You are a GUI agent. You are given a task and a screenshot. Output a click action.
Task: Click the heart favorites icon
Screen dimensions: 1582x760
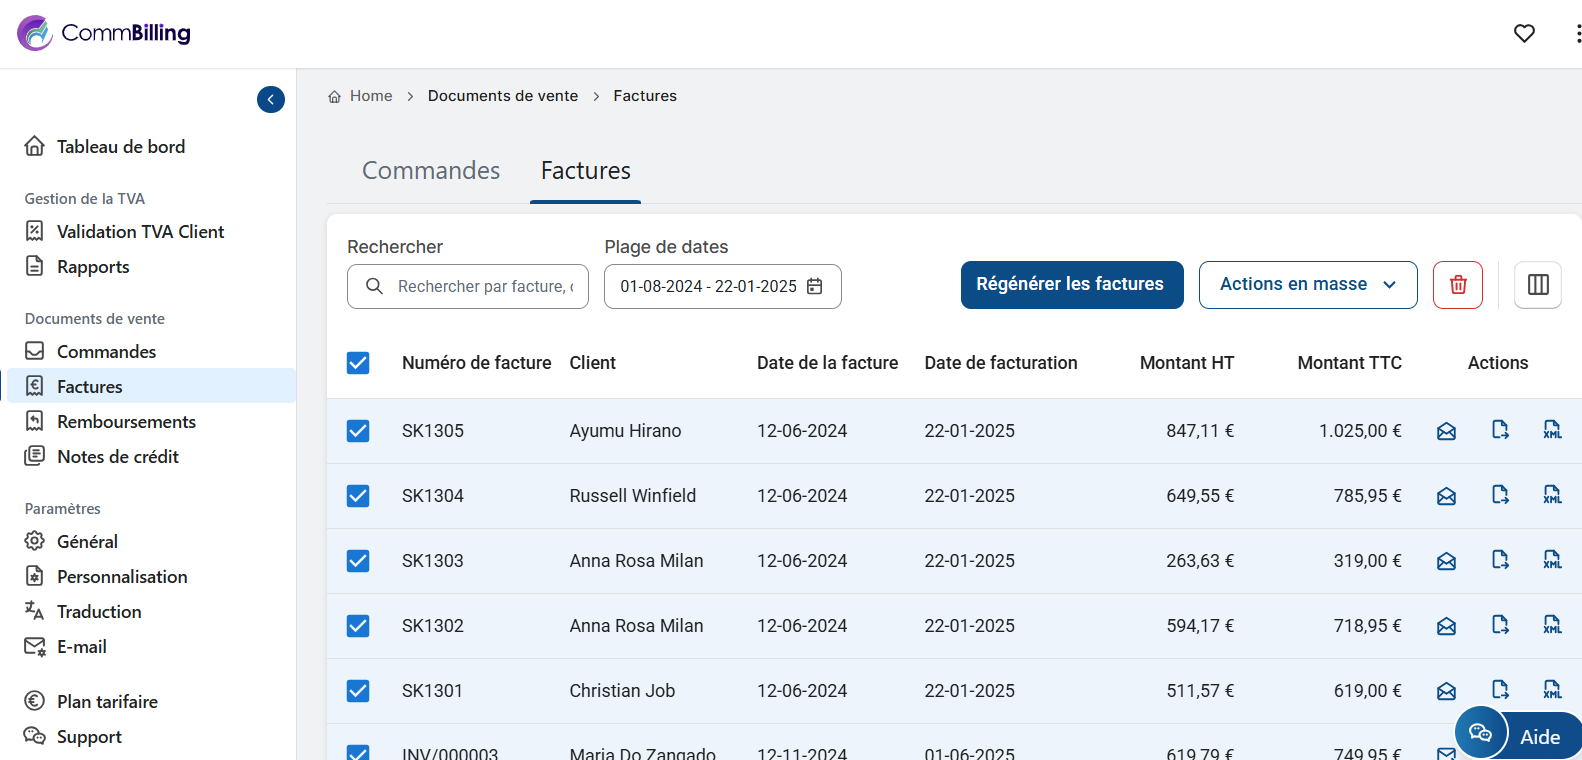click(1524, 34)
